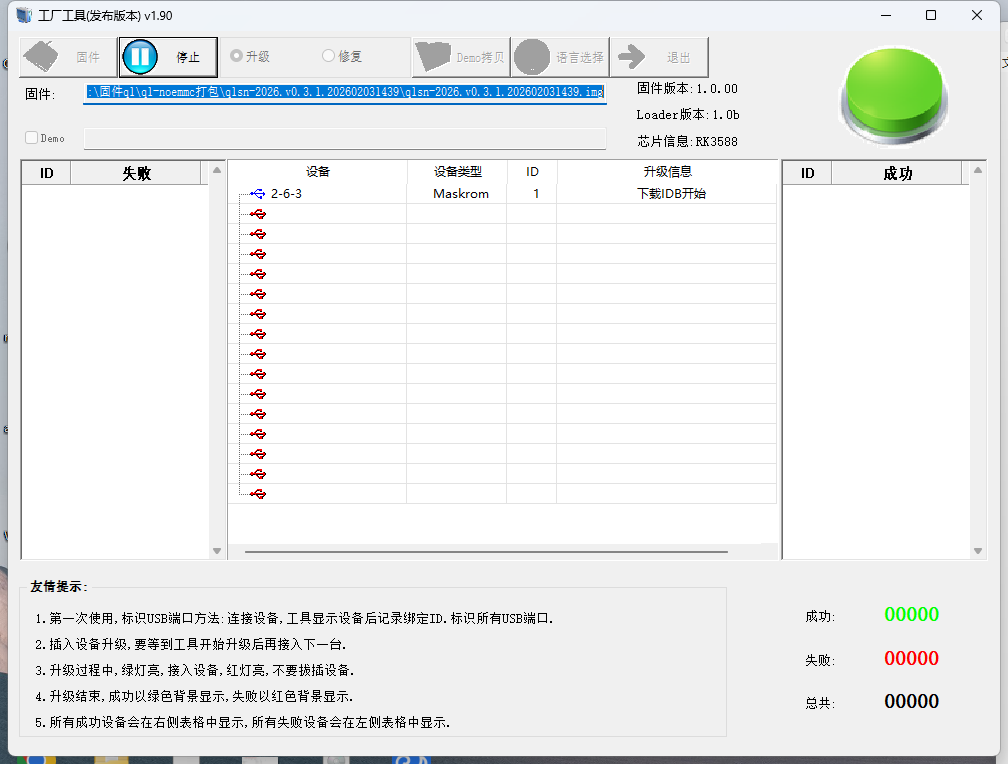Click the 失败 column header
1008x764 pixels.
136,173
